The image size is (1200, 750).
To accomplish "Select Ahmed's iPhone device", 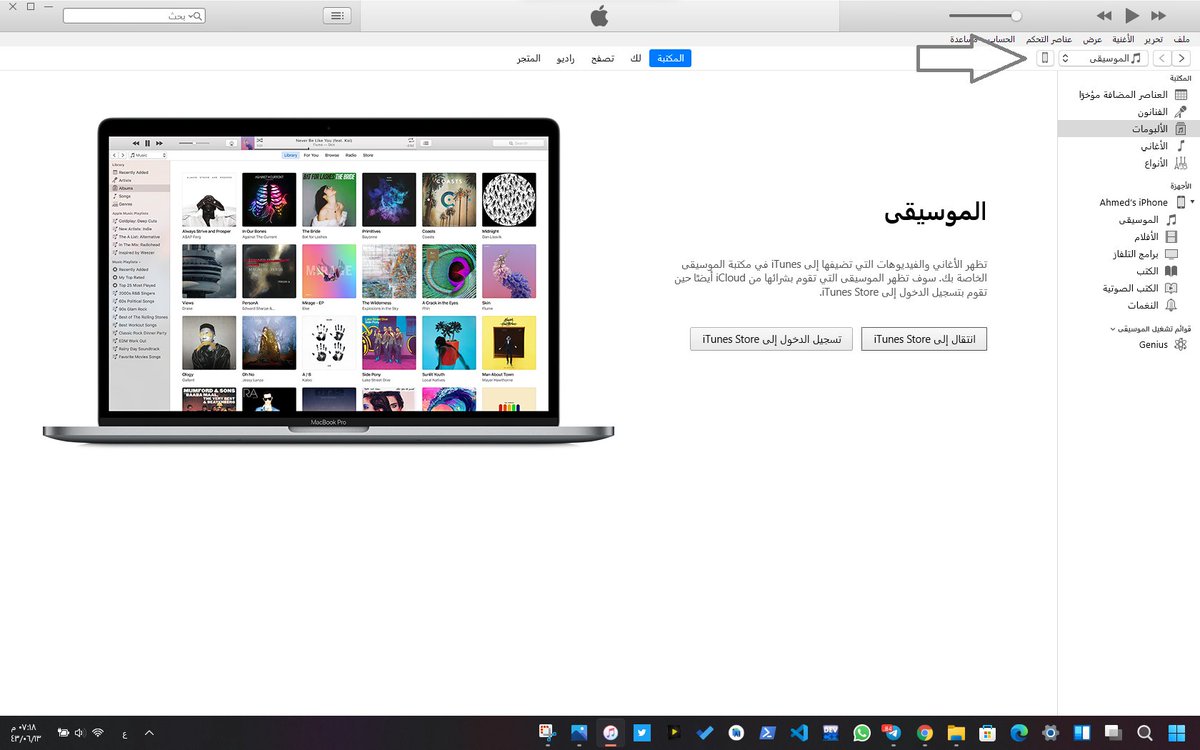I will click(x=1134, y=202).
